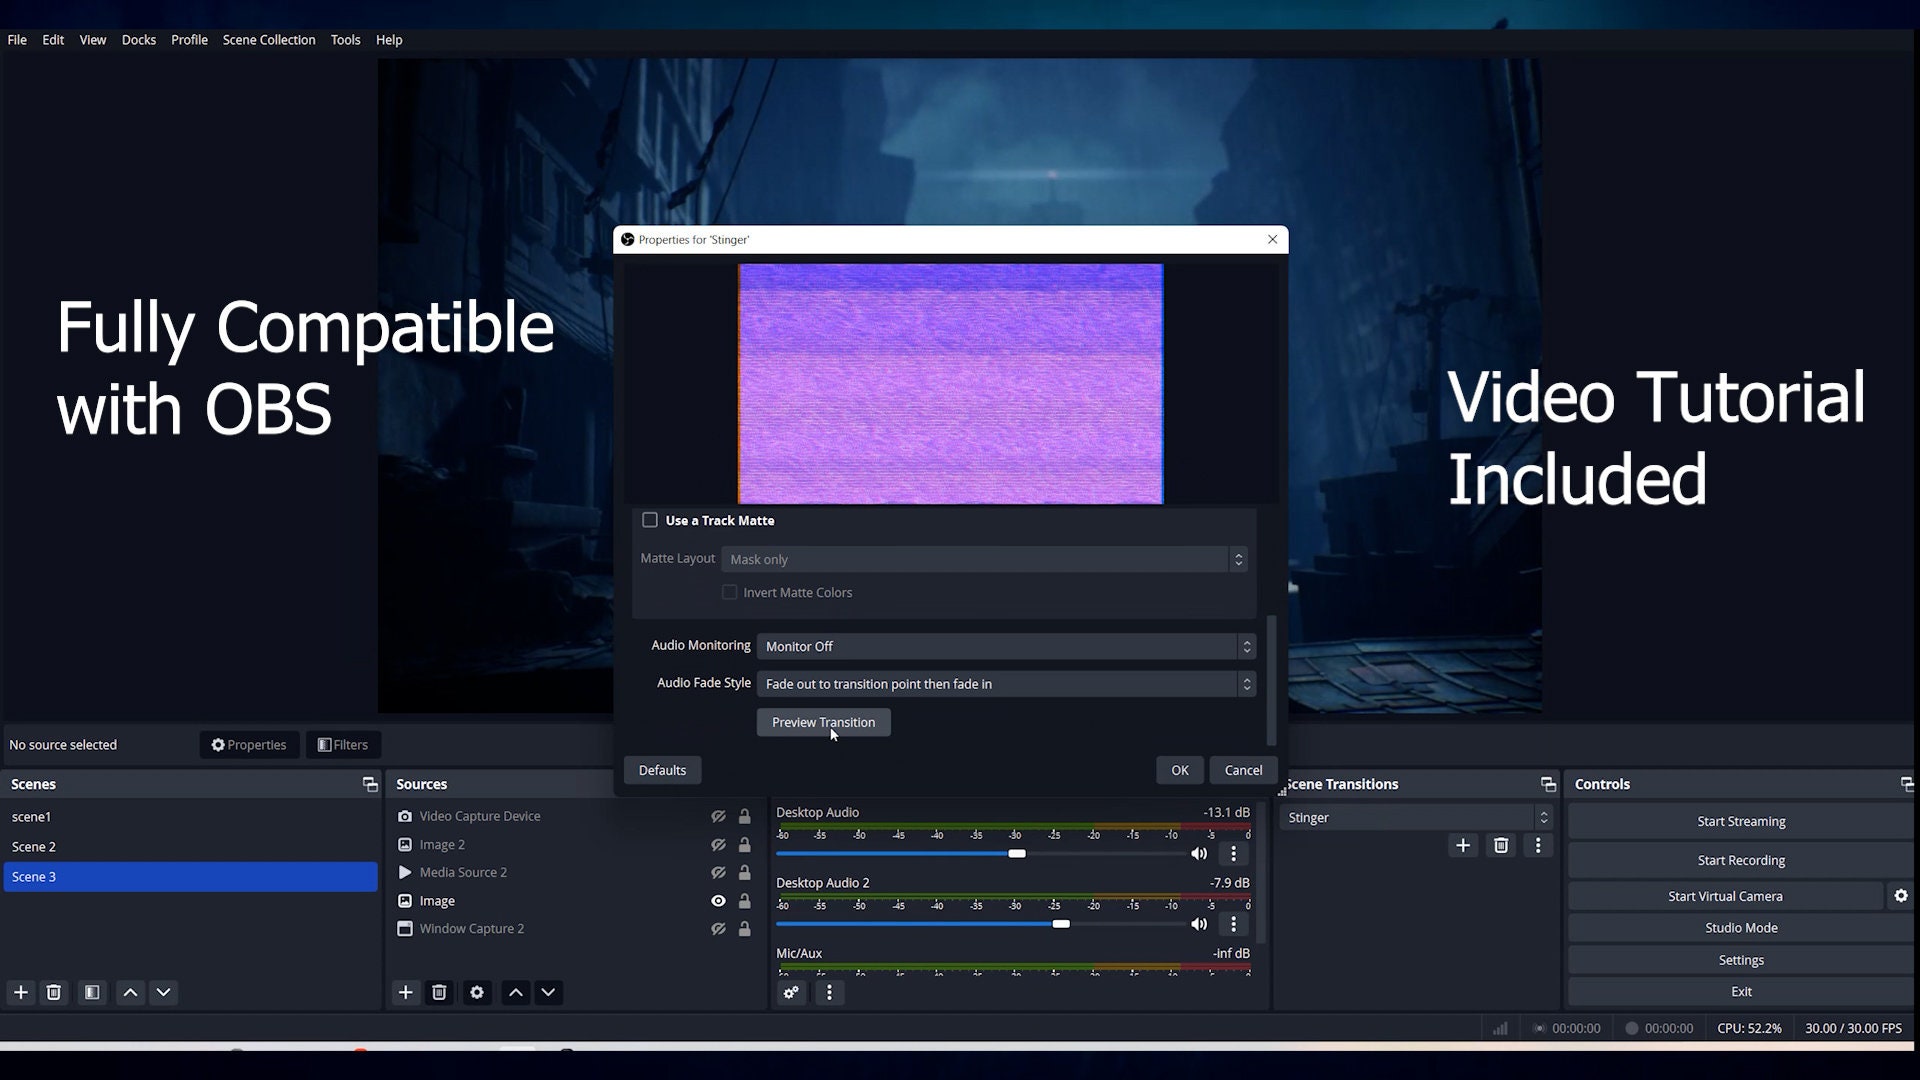Screen dimensions: 1920x1080
Task: Confirm Stinger properties with OK
Action: tap(1180, 770)
